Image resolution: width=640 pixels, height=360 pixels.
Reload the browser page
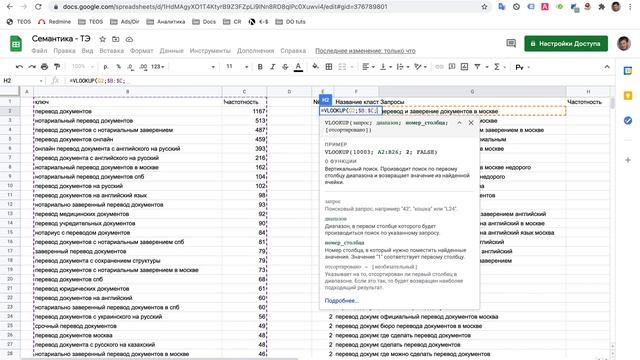point(38,7)
